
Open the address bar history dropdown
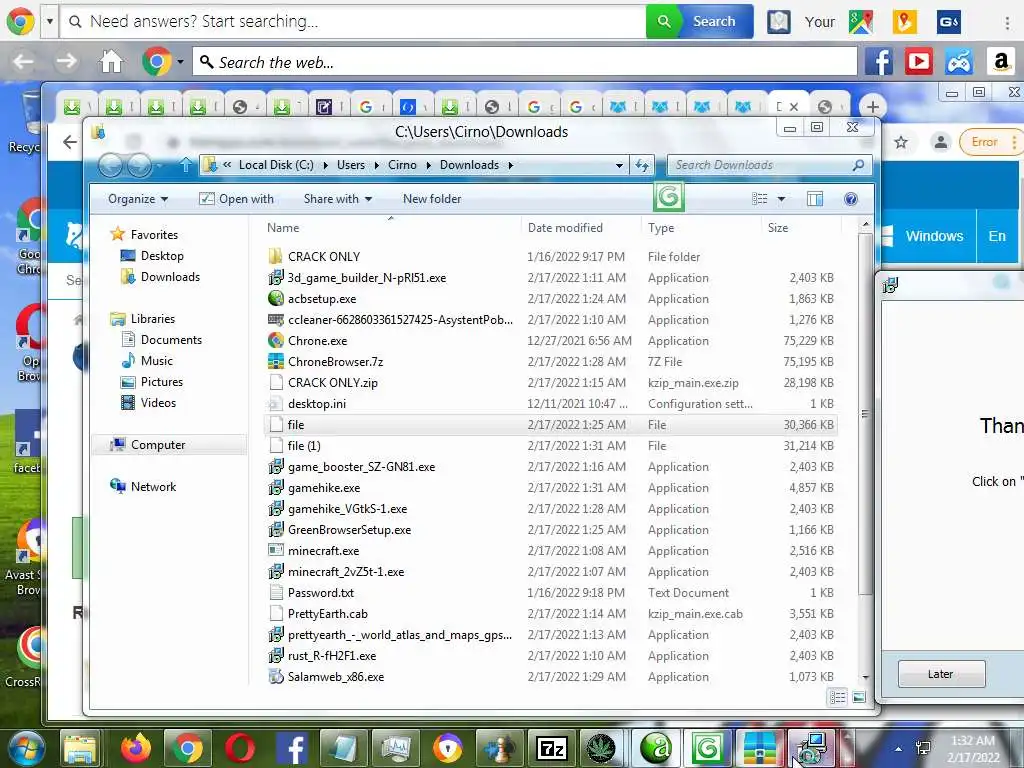point(619,165)
